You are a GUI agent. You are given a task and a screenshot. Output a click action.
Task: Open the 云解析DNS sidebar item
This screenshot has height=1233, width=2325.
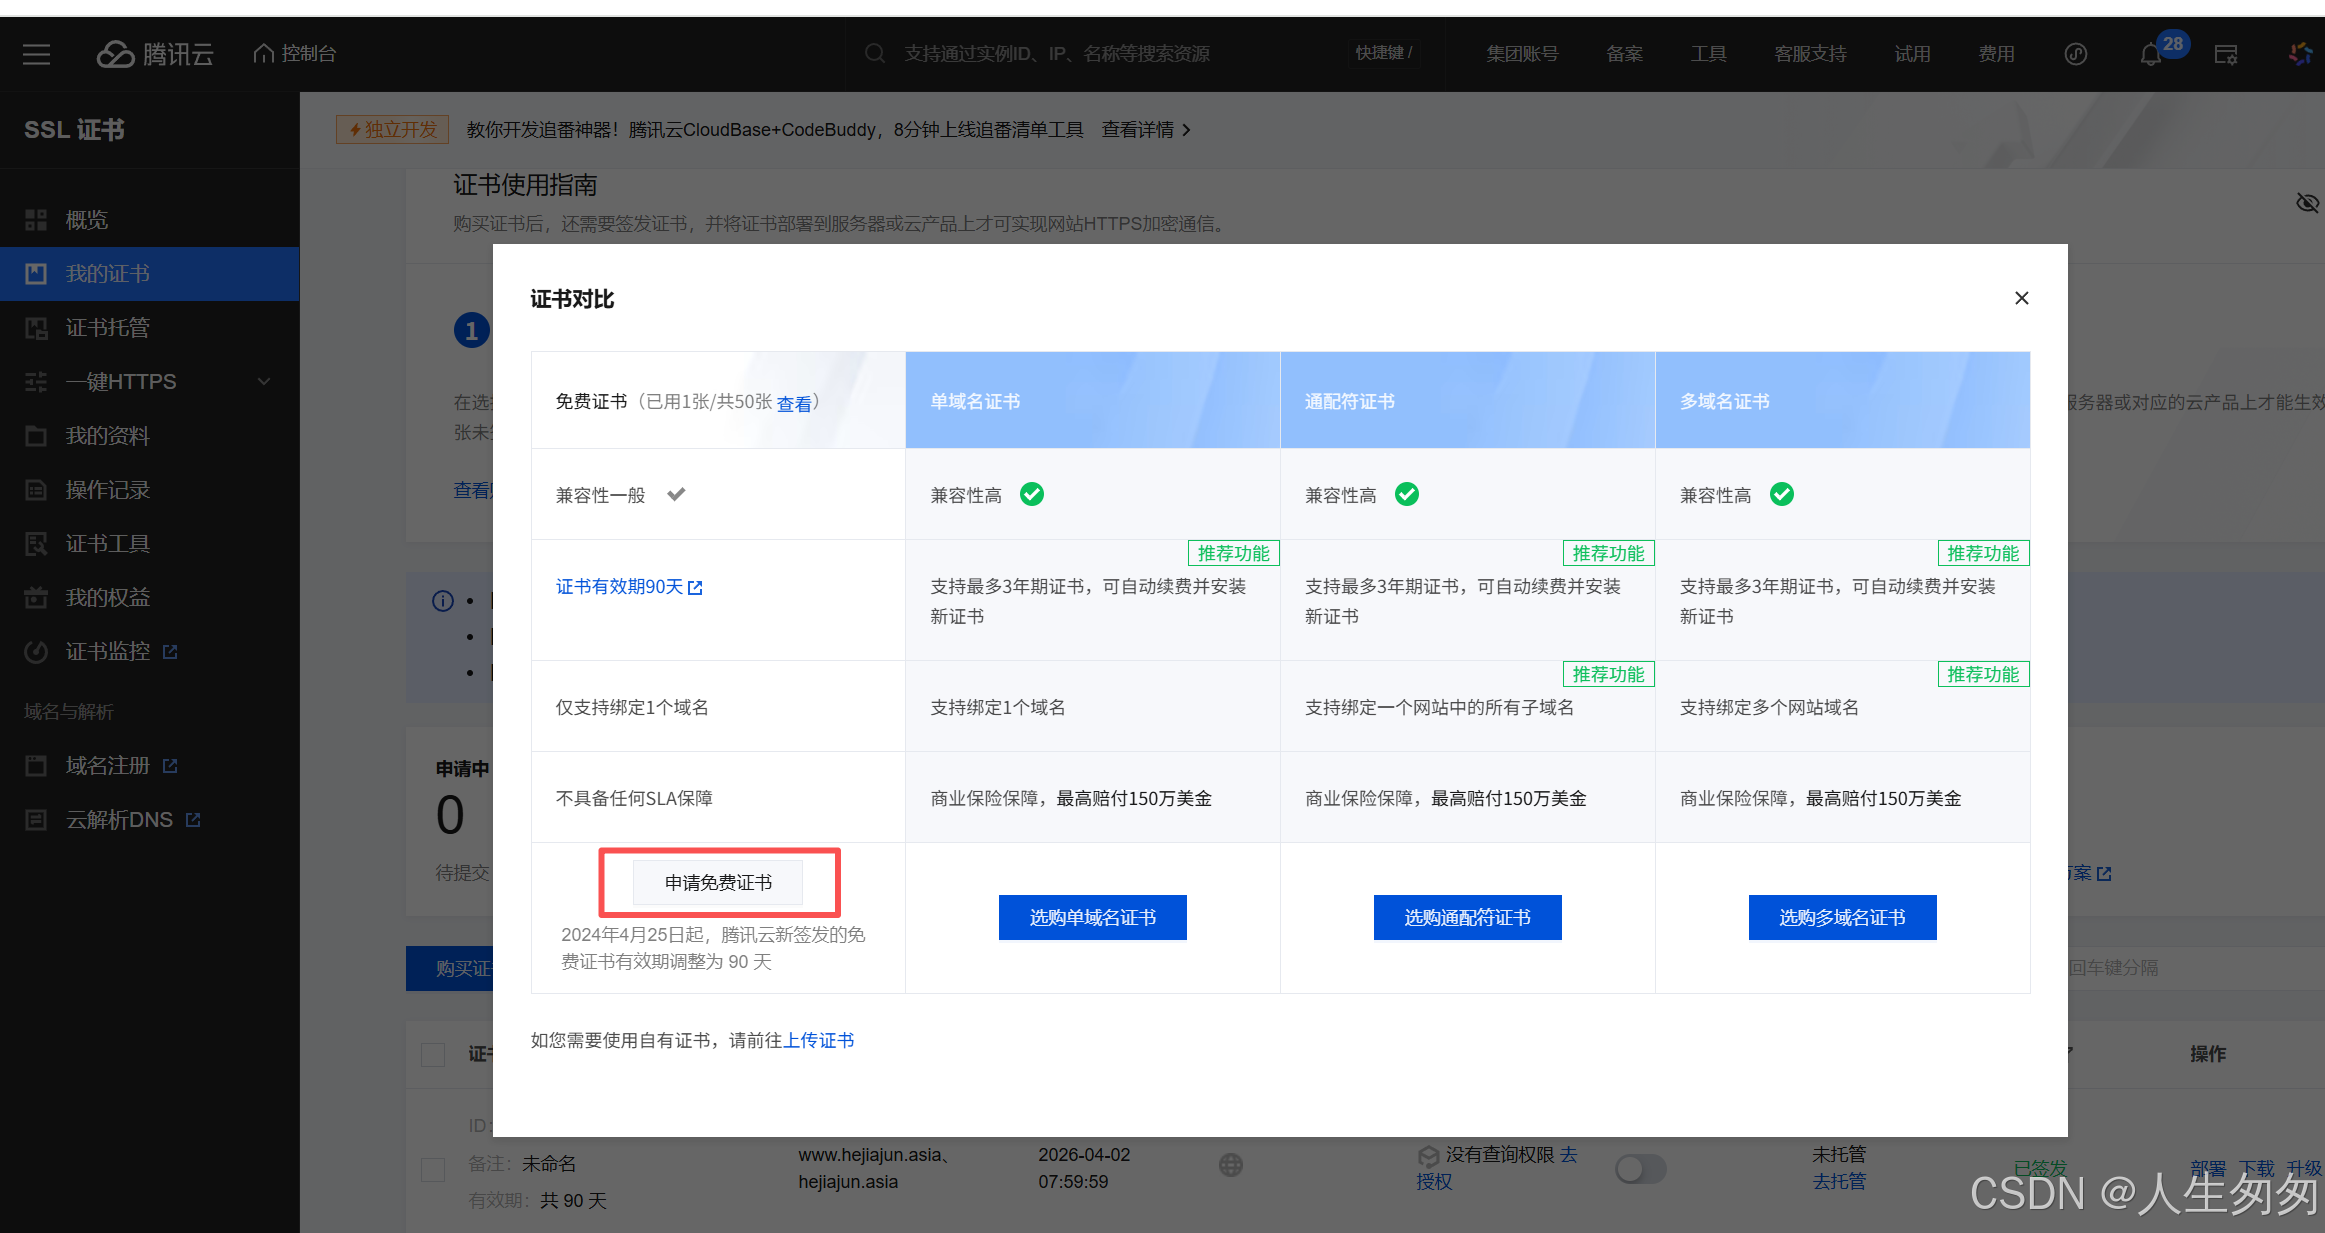[x=119, y=820]
